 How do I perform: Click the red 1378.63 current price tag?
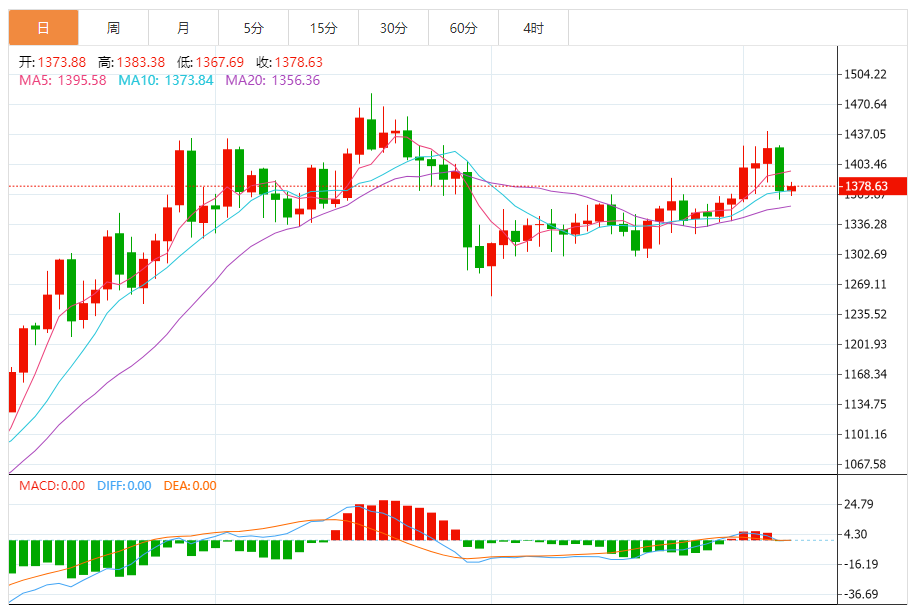coord(872,186)
